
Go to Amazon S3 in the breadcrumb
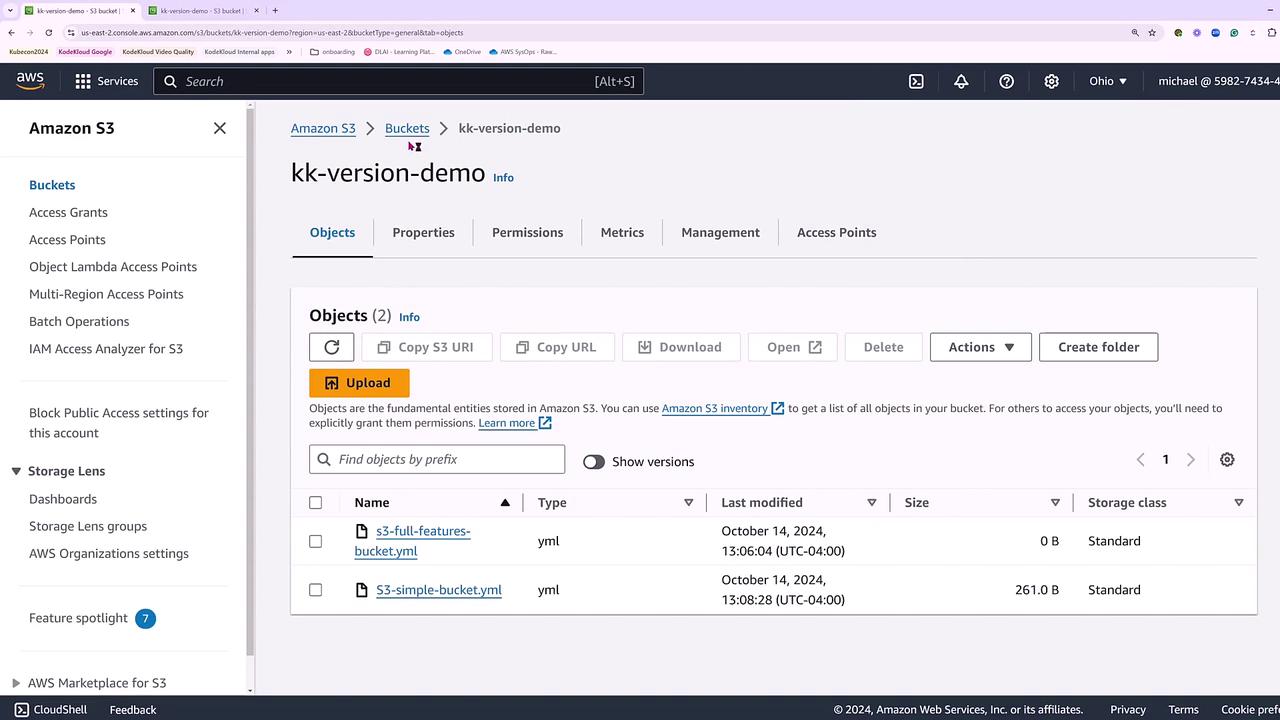323,128
